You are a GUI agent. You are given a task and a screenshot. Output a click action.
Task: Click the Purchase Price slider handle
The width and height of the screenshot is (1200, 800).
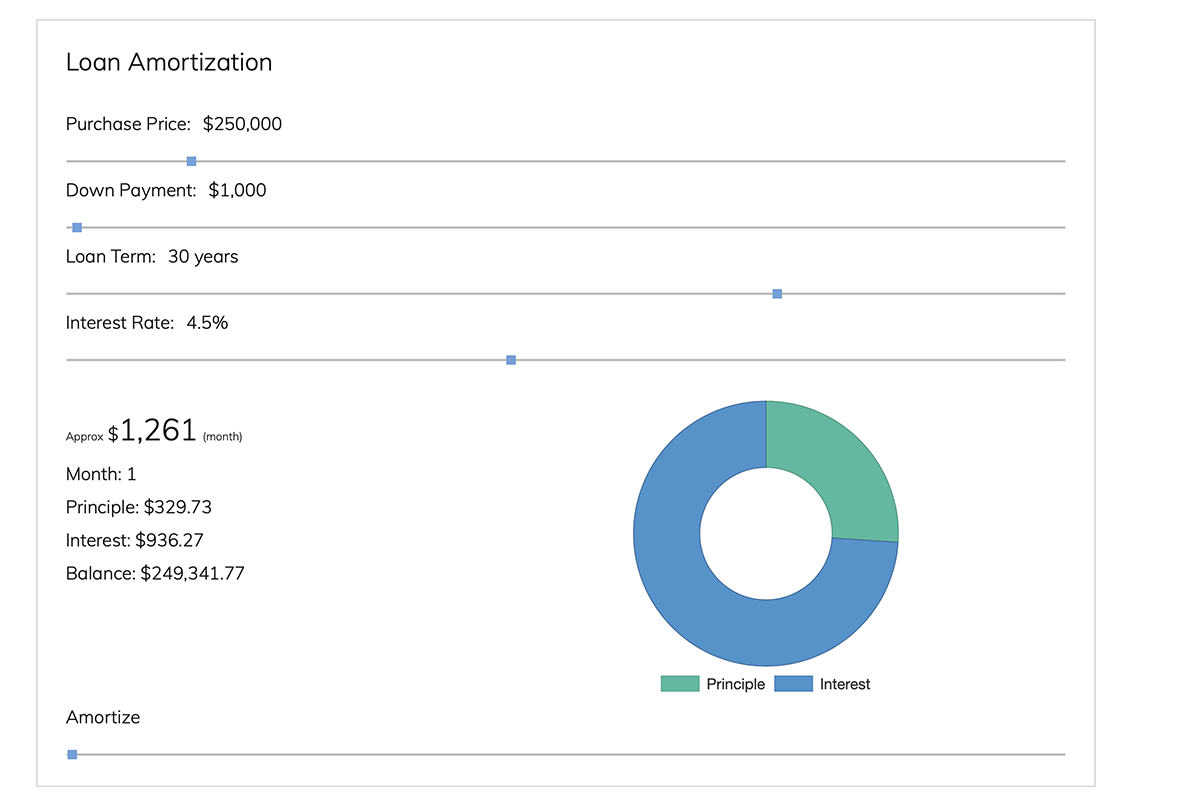pyautogui.click(x=191, y=161)
